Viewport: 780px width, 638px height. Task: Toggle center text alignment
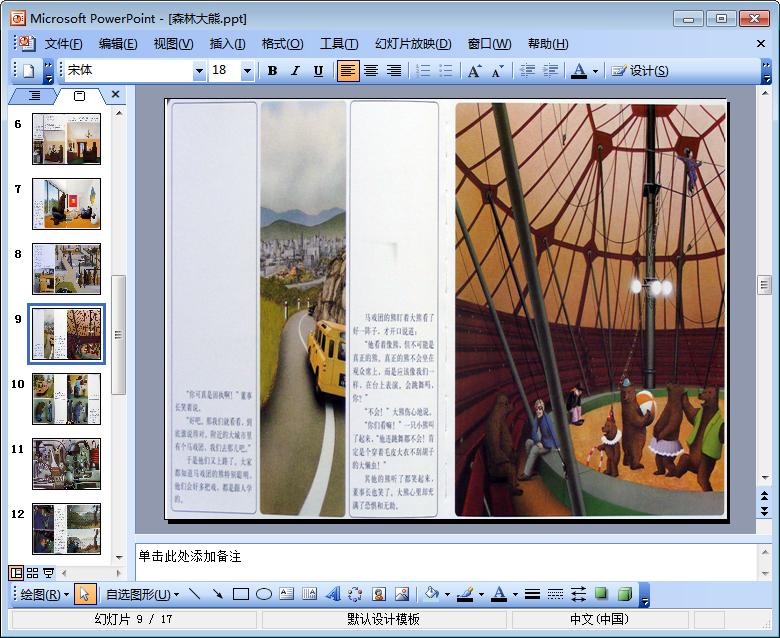(x=371, y=71)
